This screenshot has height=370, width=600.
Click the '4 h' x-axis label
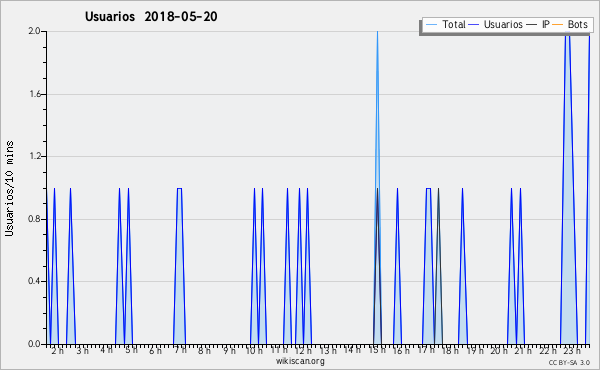click(x=107, y=350)
